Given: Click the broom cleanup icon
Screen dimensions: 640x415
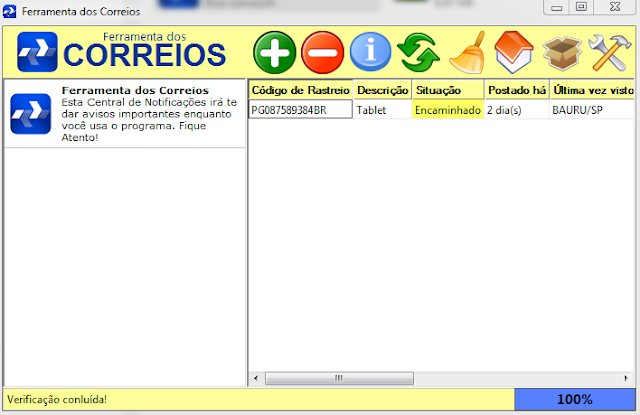Looking at the screenshot, I should [468, 53].
